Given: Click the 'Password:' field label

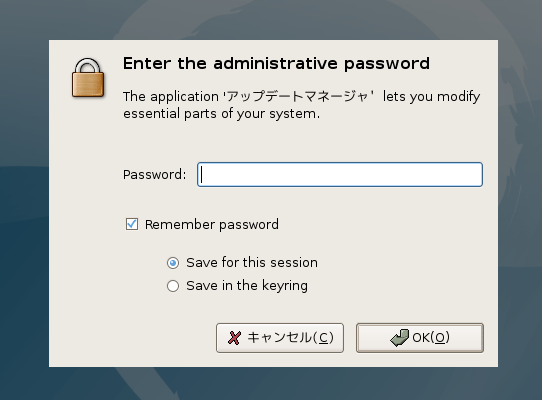Looking at the screenshot, I should click(155, 175).
